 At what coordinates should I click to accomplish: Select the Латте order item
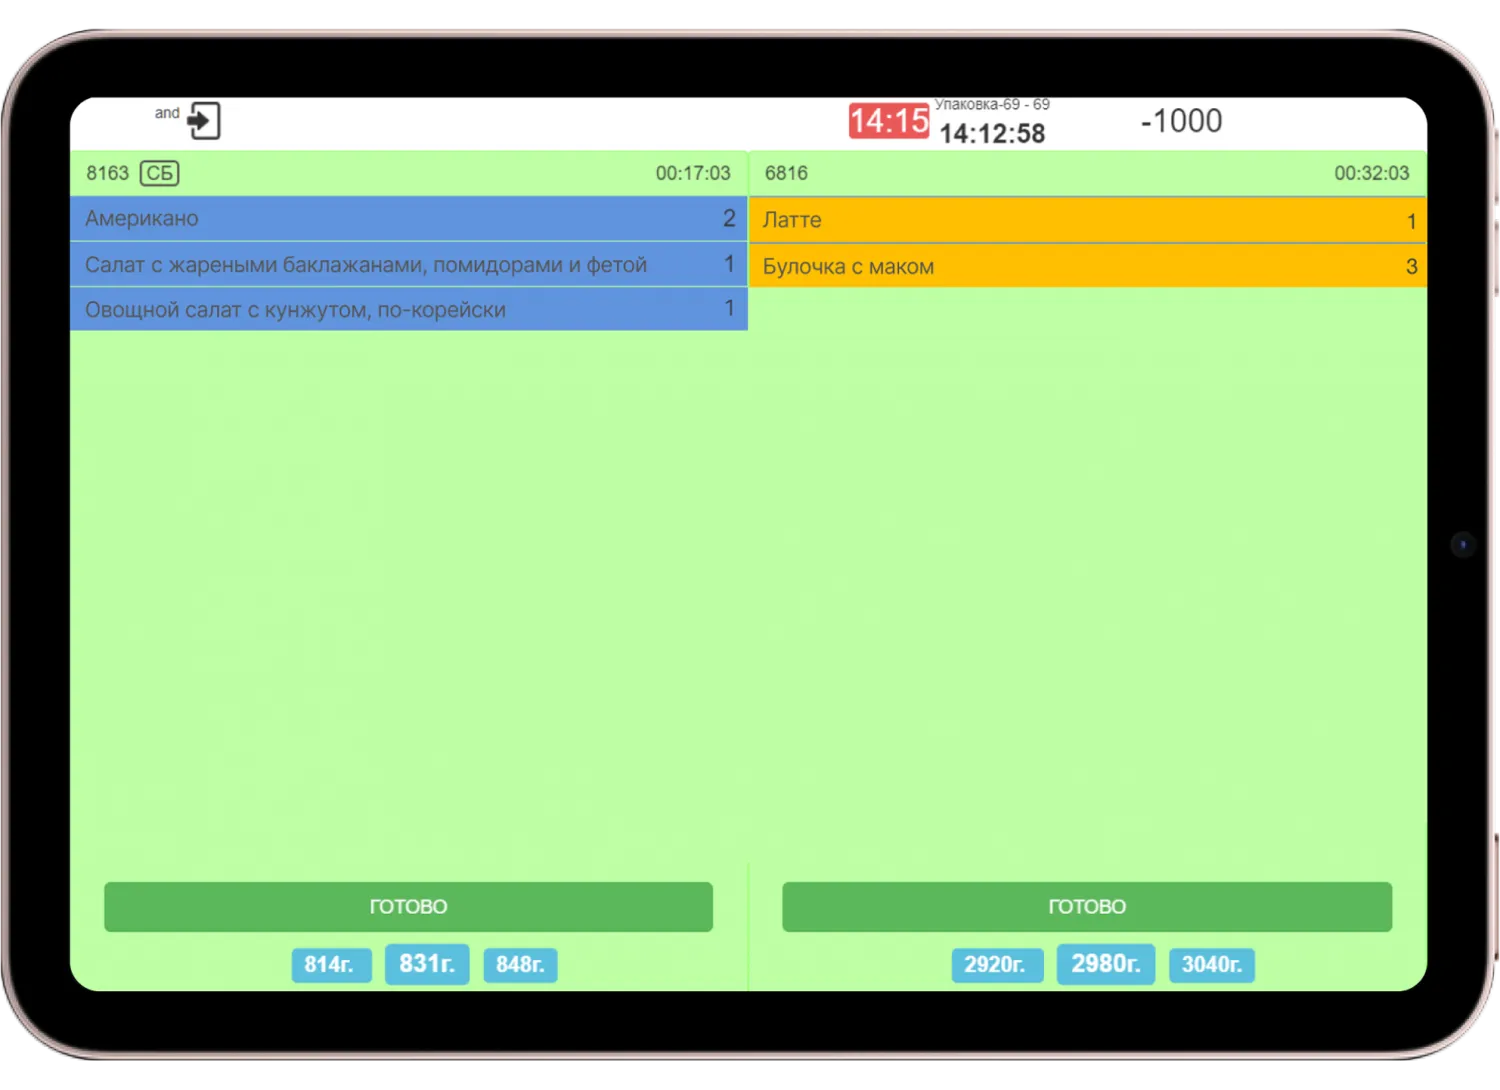(1087, 220)
